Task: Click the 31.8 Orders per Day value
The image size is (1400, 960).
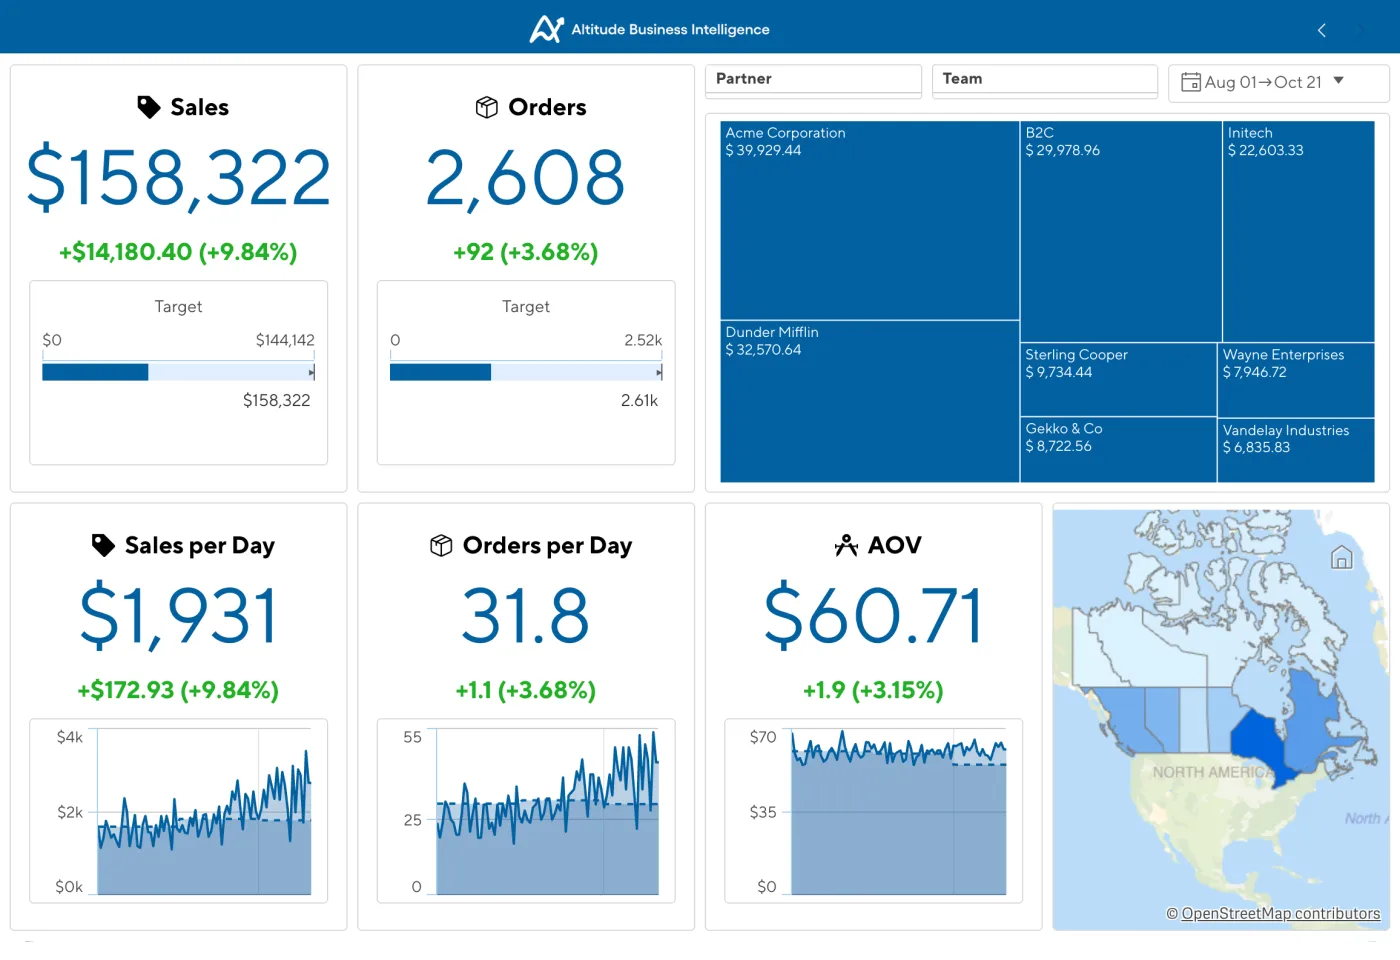Action: pyautogui.click(x=526, y=616)
